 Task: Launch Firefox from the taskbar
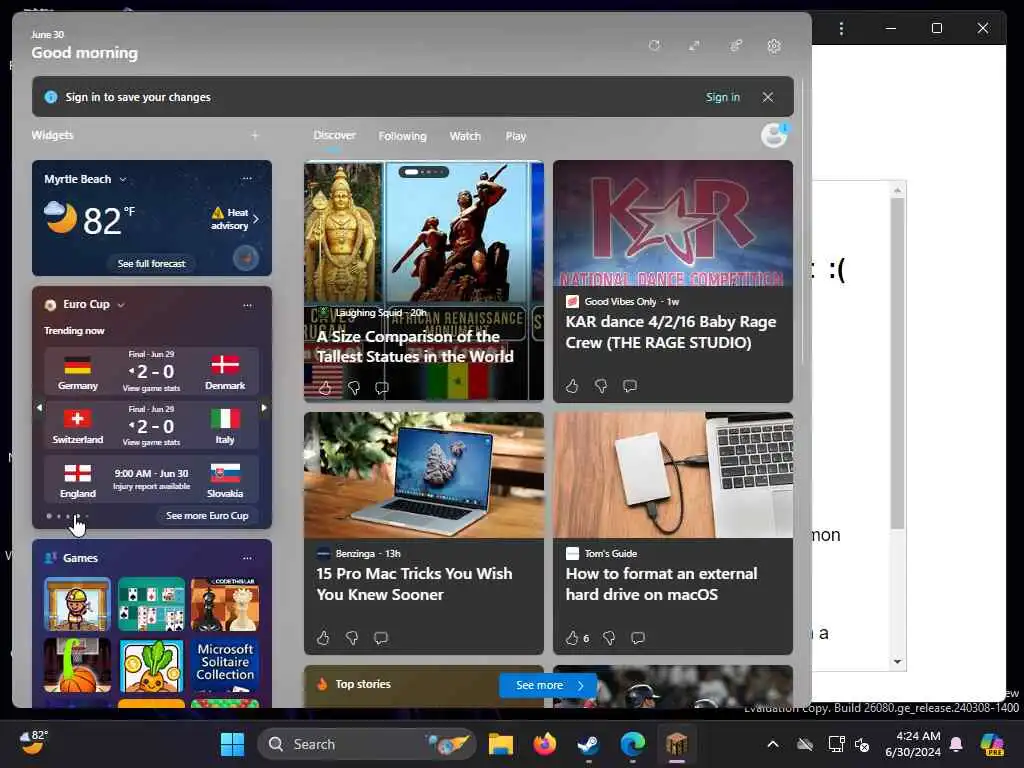(545, 744)
